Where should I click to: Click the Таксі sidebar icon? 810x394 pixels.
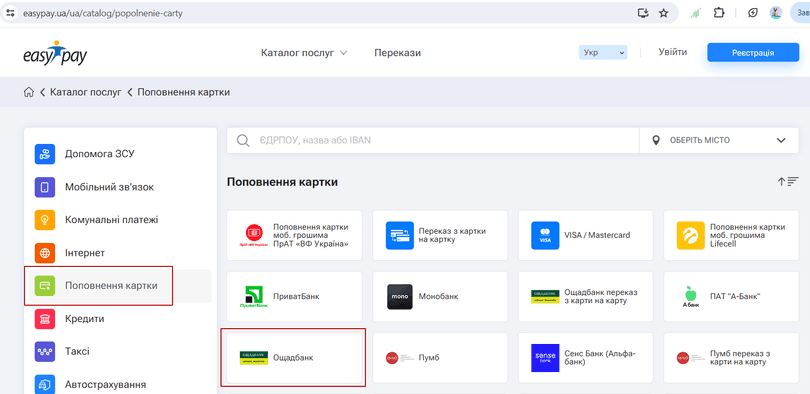[45, 352]
